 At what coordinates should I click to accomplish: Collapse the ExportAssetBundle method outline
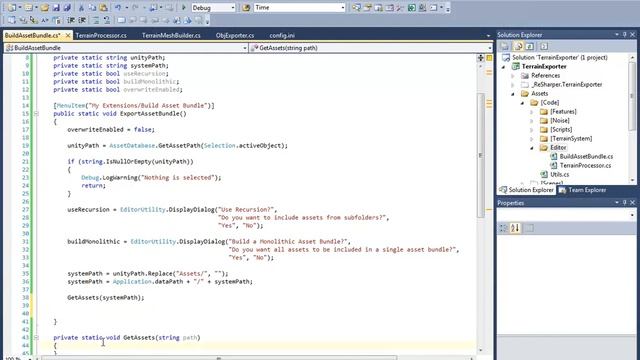pyautogui.click(x=36, y=113)
